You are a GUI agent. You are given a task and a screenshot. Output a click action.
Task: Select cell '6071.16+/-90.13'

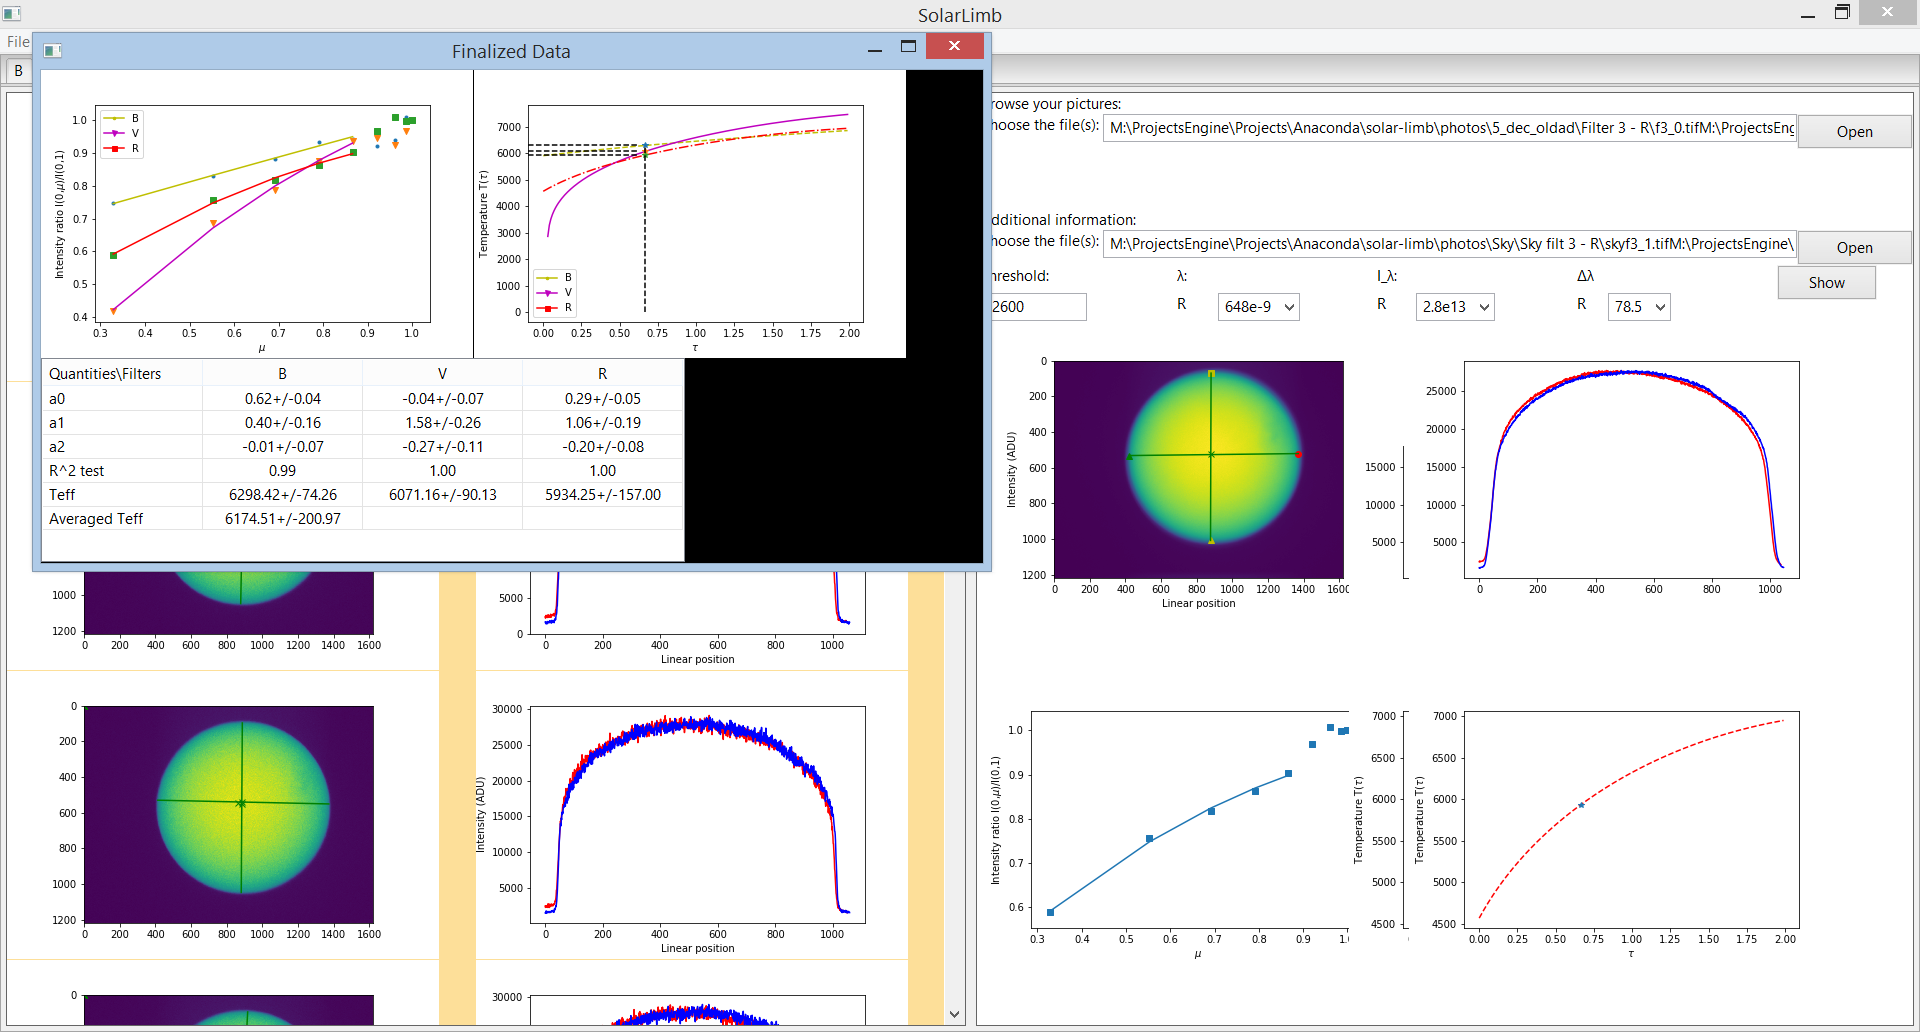(x=443, y=495)
